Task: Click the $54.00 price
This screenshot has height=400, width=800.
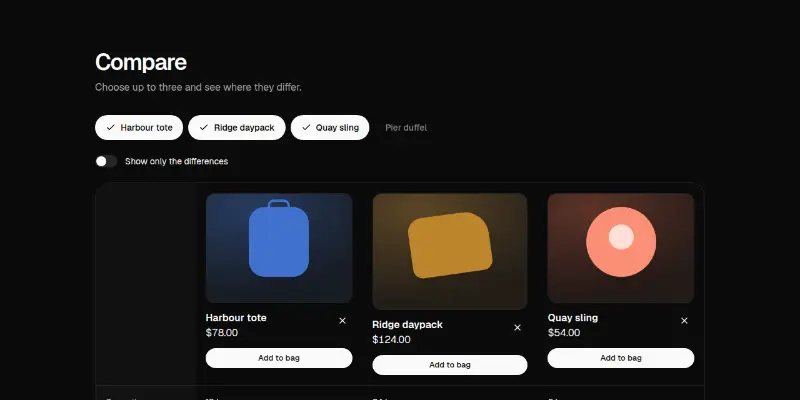Action: (564, 333)
